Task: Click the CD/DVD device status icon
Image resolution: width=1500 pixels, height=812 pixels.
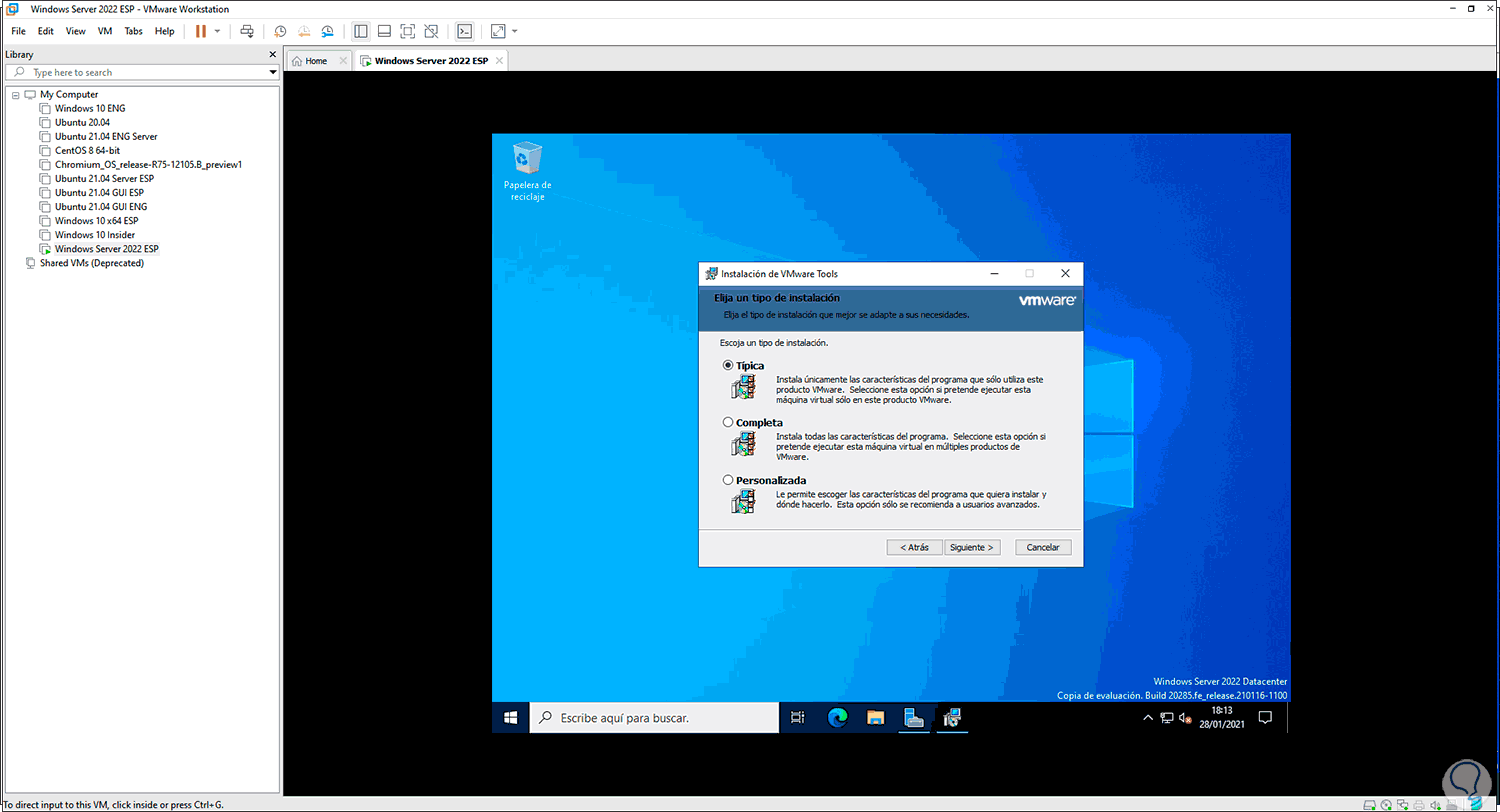Action: click(1388, 804)
